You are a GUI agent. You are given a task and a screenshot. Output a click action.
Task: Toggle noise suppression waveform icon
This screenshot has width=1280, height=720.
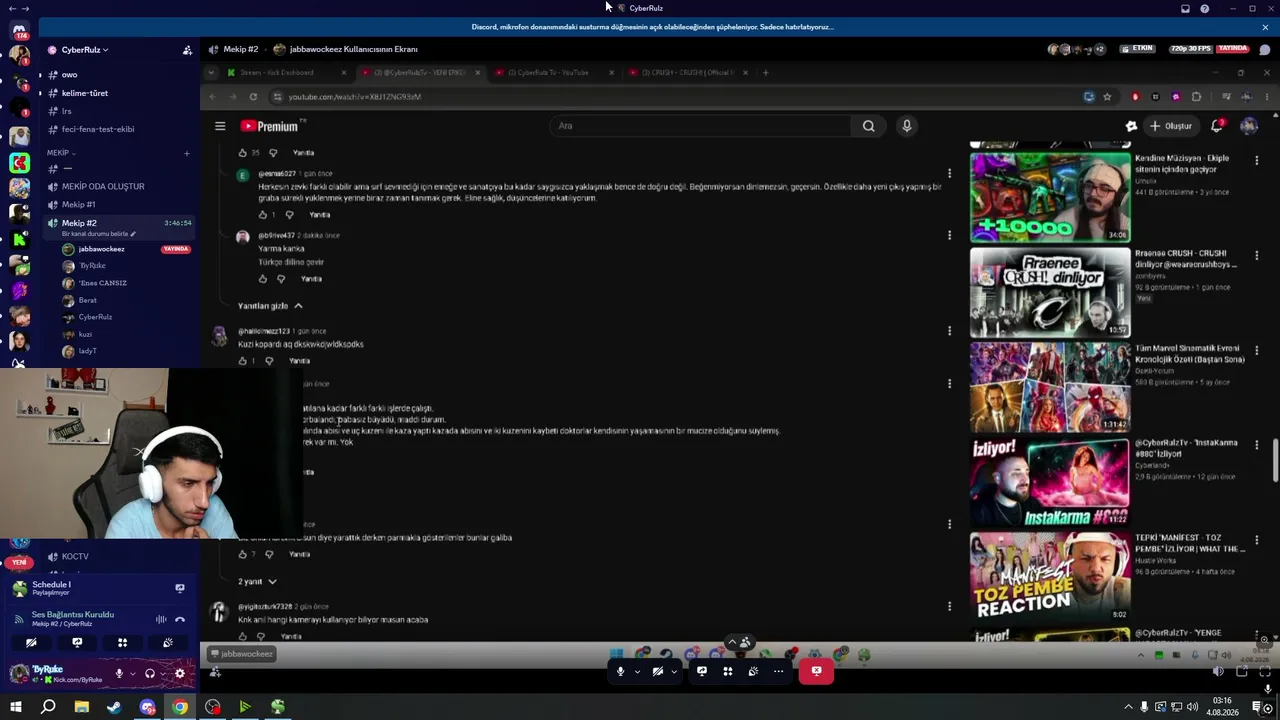[x=161, y=619]
